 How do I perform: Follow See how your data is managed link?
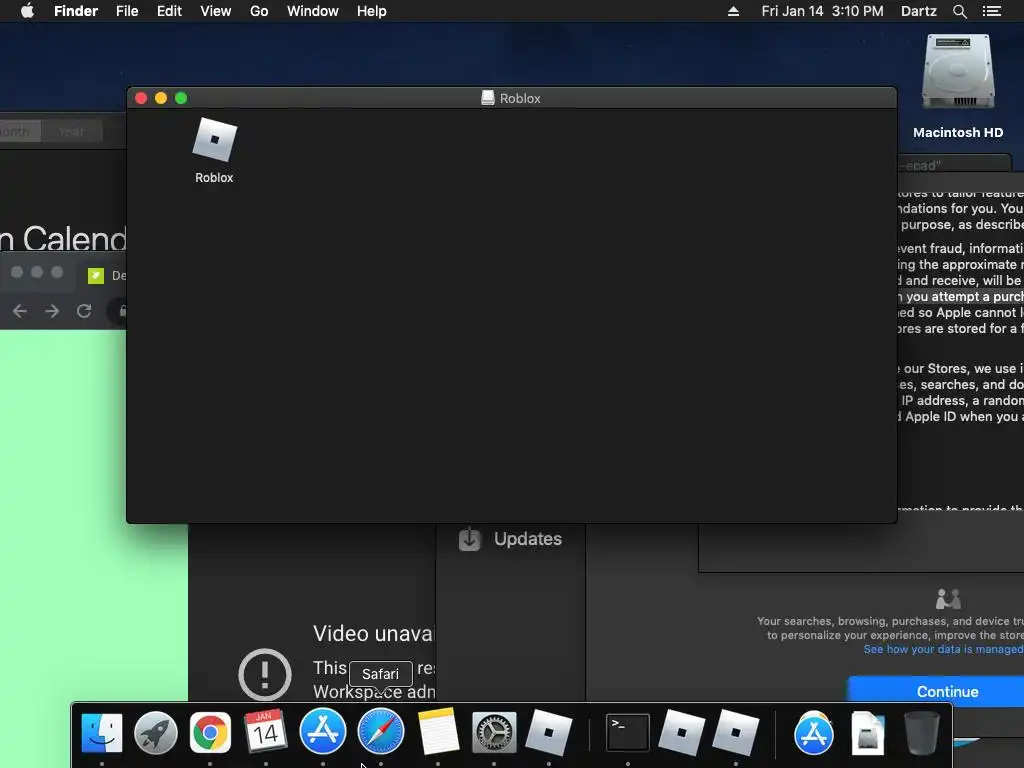tap(943, 649)
